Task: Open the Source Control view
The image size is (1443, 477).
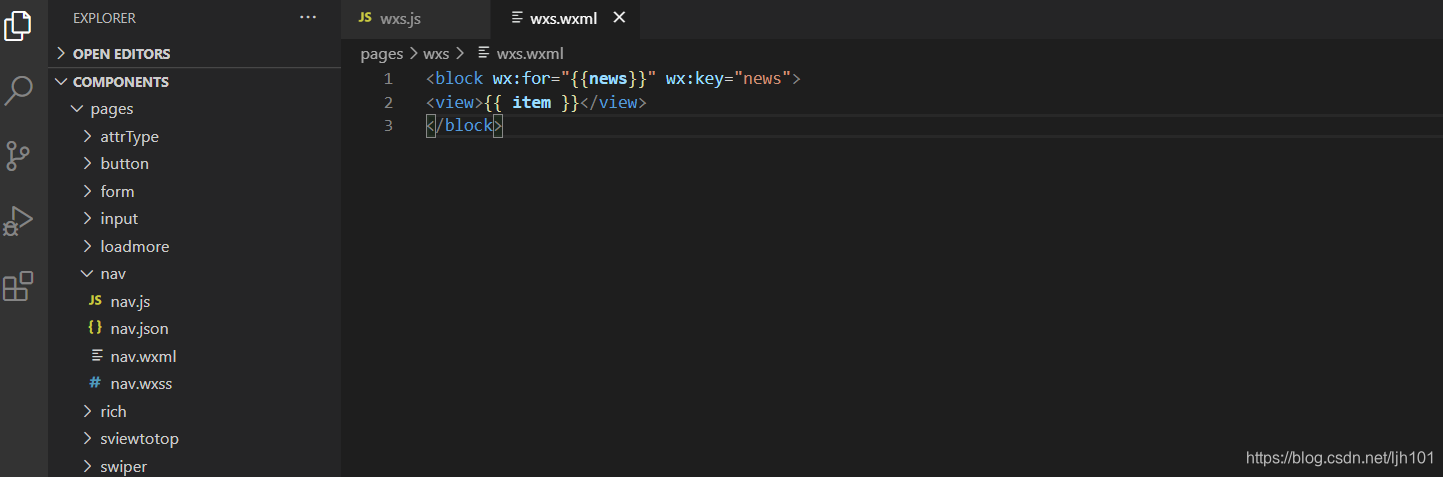Action: (19, 155)
